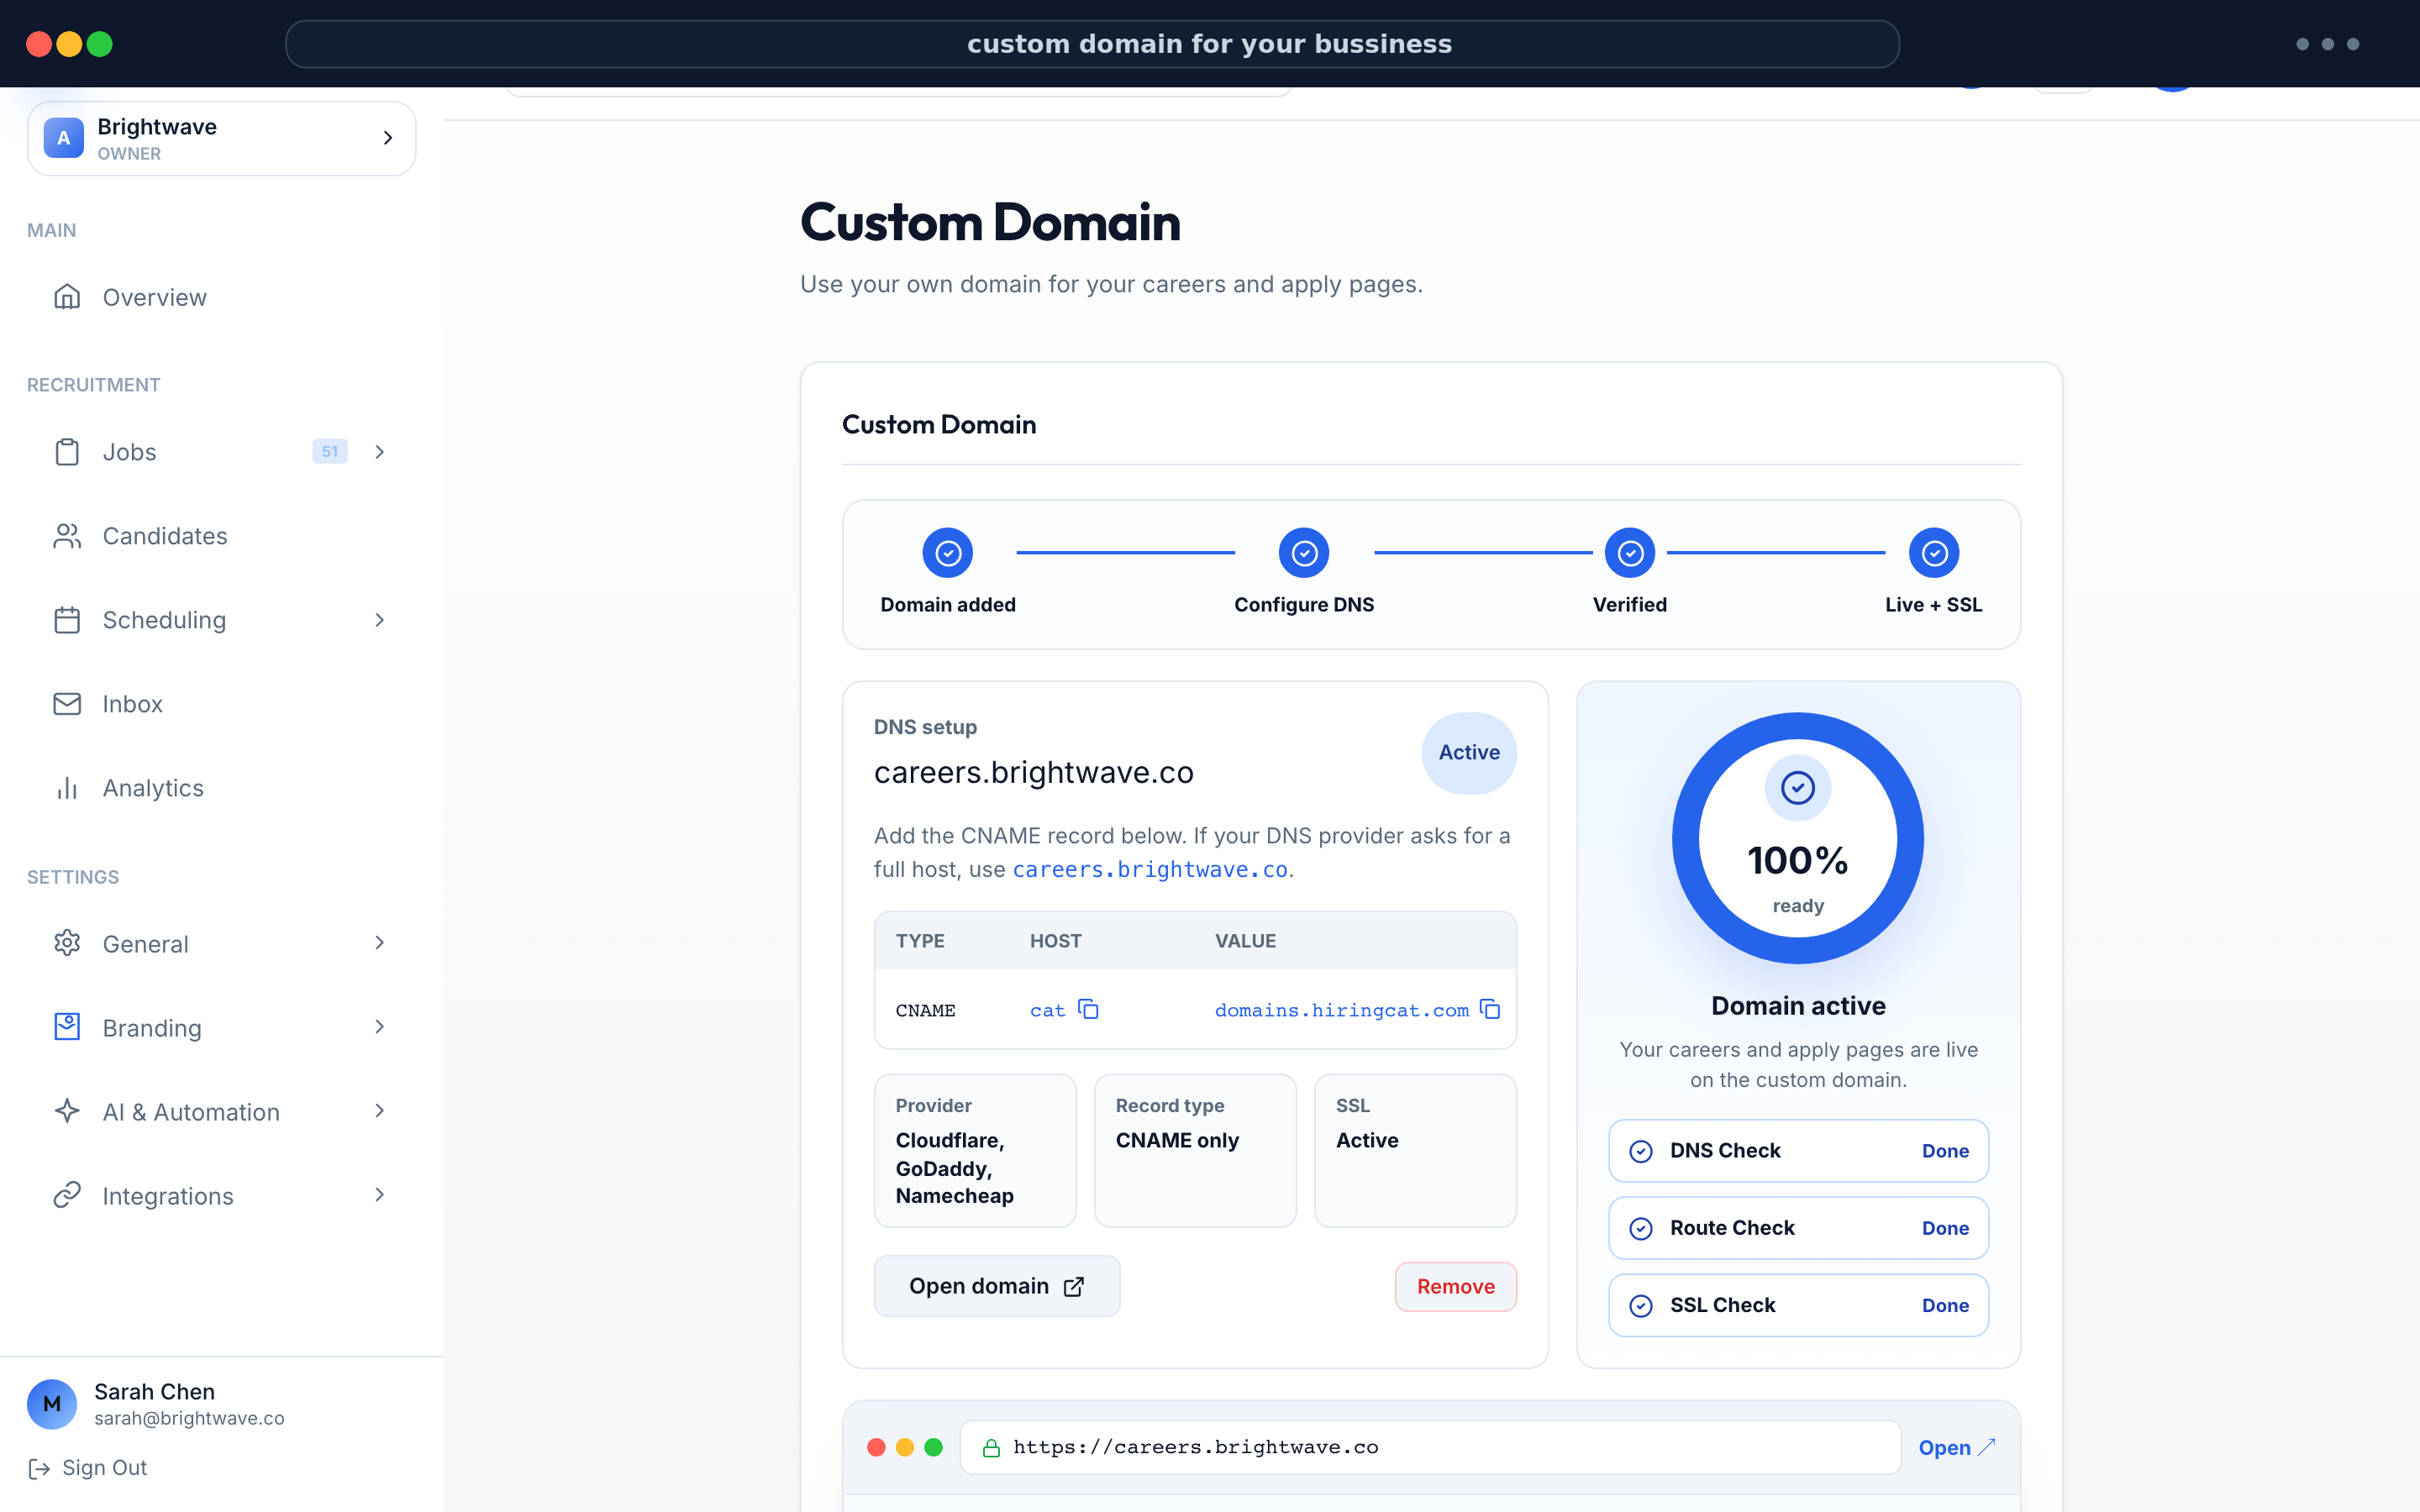Copy the domains.hiringcat.com value
Screen dimensions: 2420x1512
coord(1490,1009)
